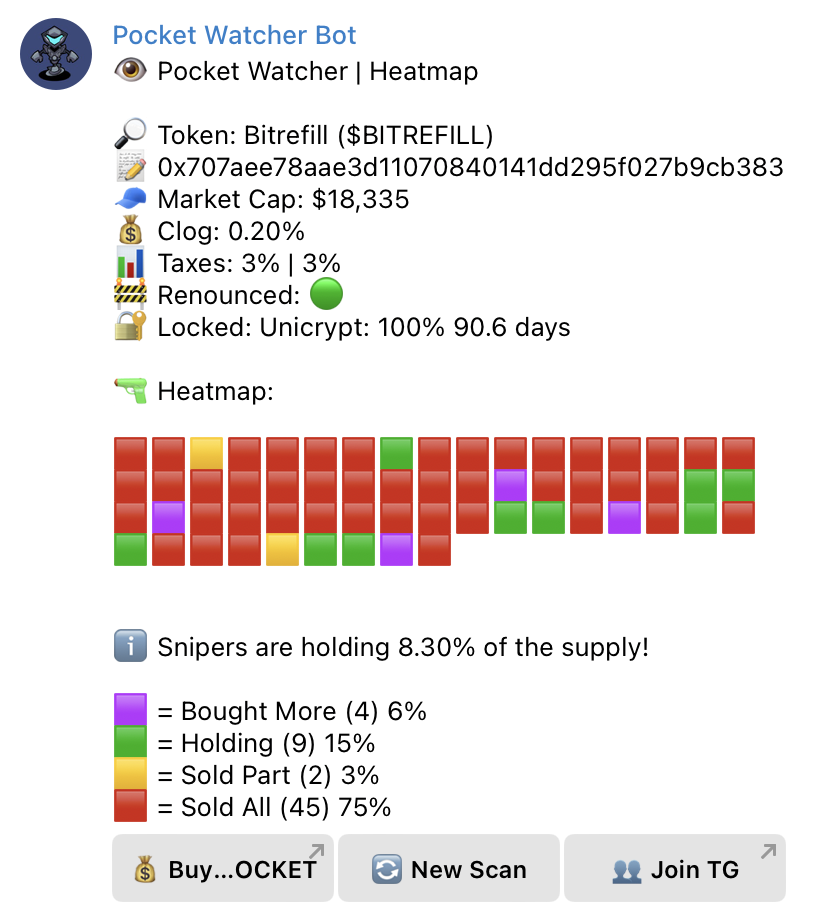This screenshot has width=820, height=920.
Task: Open the Pocket Watcher Bot sender name
Action: [x=234, y=35]
